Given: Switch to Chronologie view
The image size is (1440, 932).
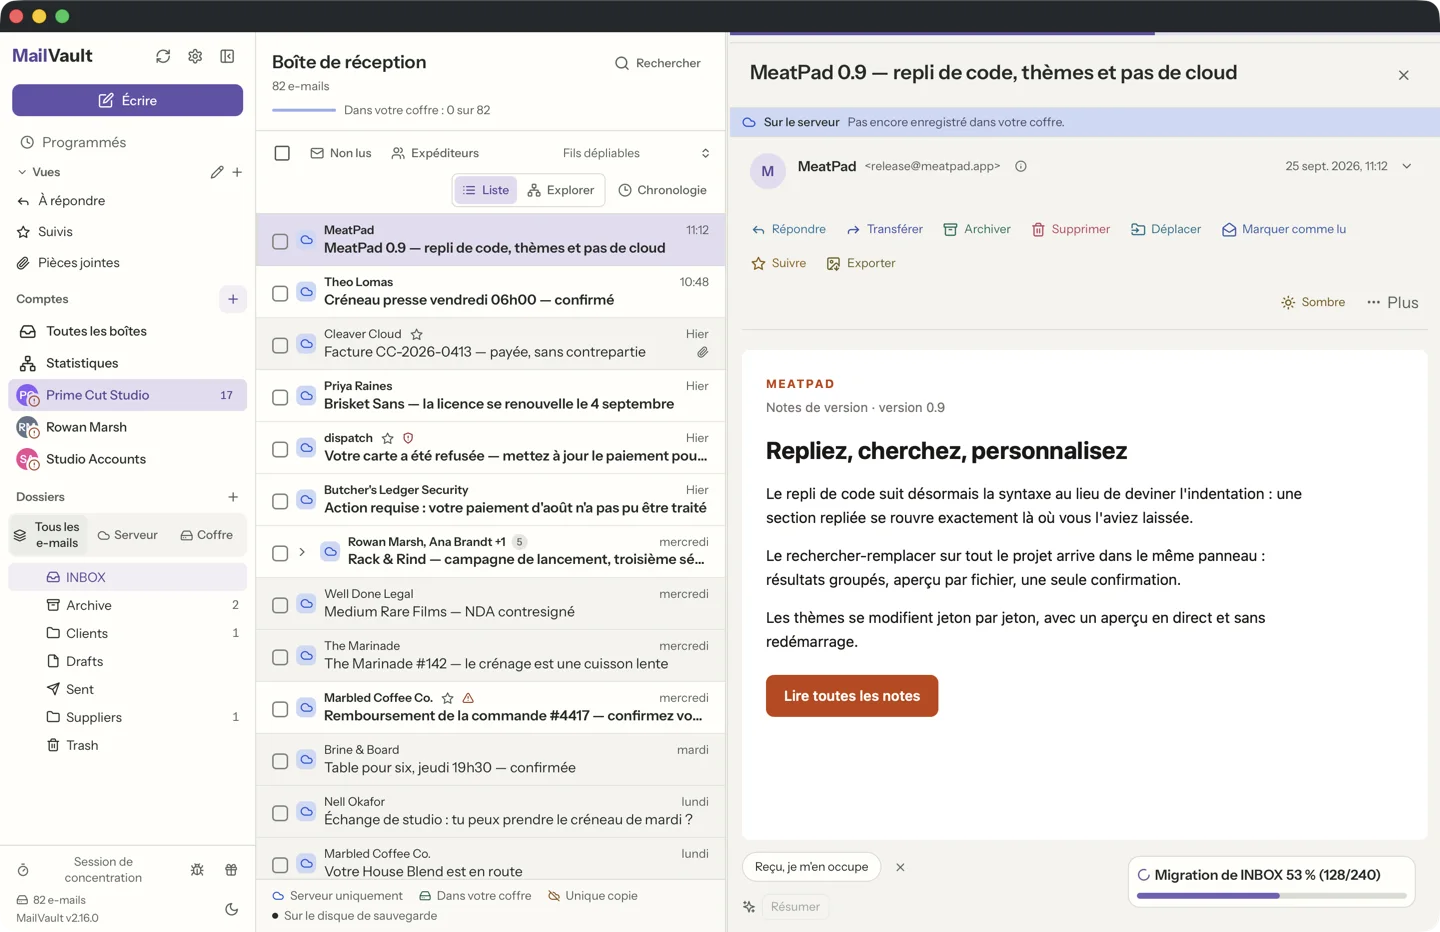Looking at the screenshot, I should click(662, 190).
